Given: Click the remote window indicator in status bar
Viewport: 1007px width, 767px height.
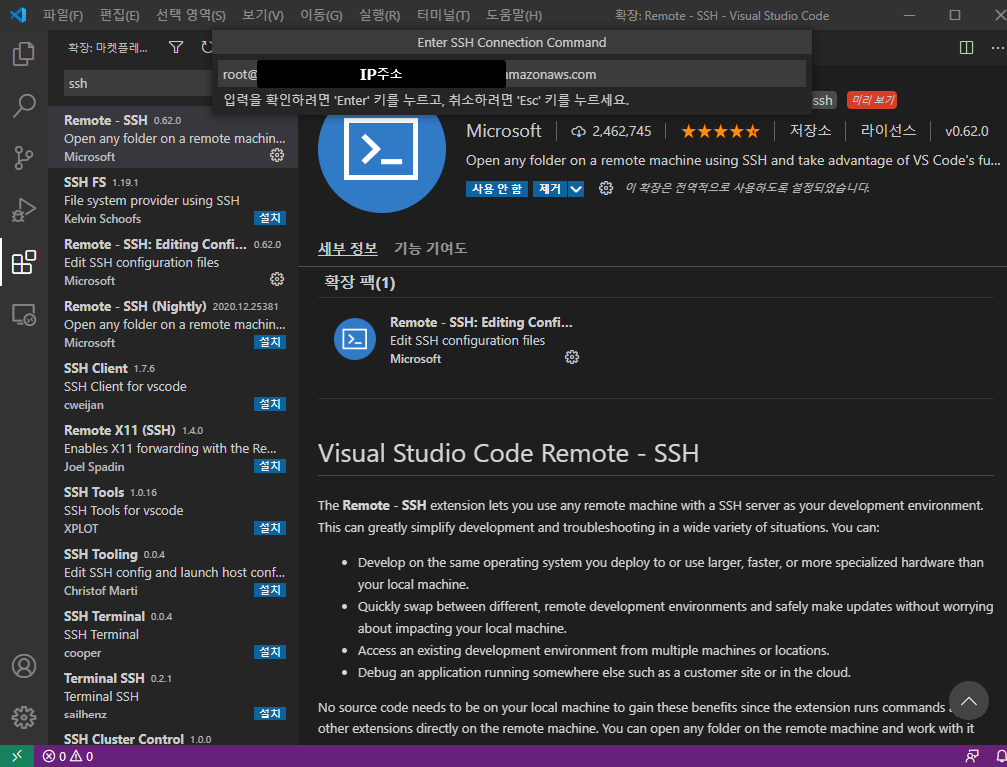Looking at the screenshot, I should coord(17,756).
